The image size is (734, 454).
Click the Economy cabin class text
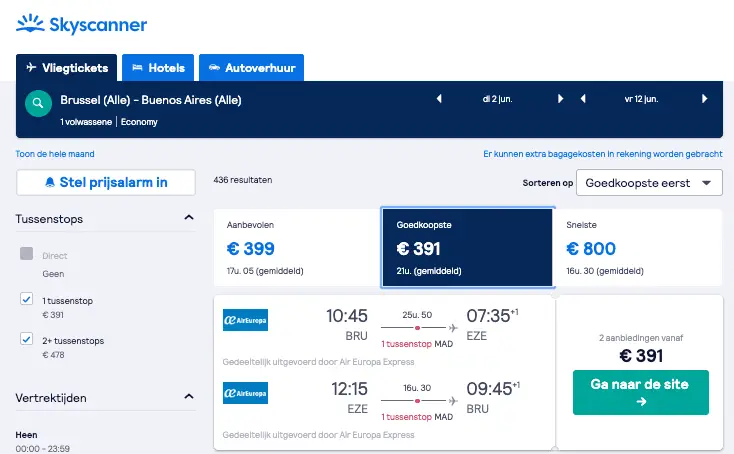coord(139,122)
